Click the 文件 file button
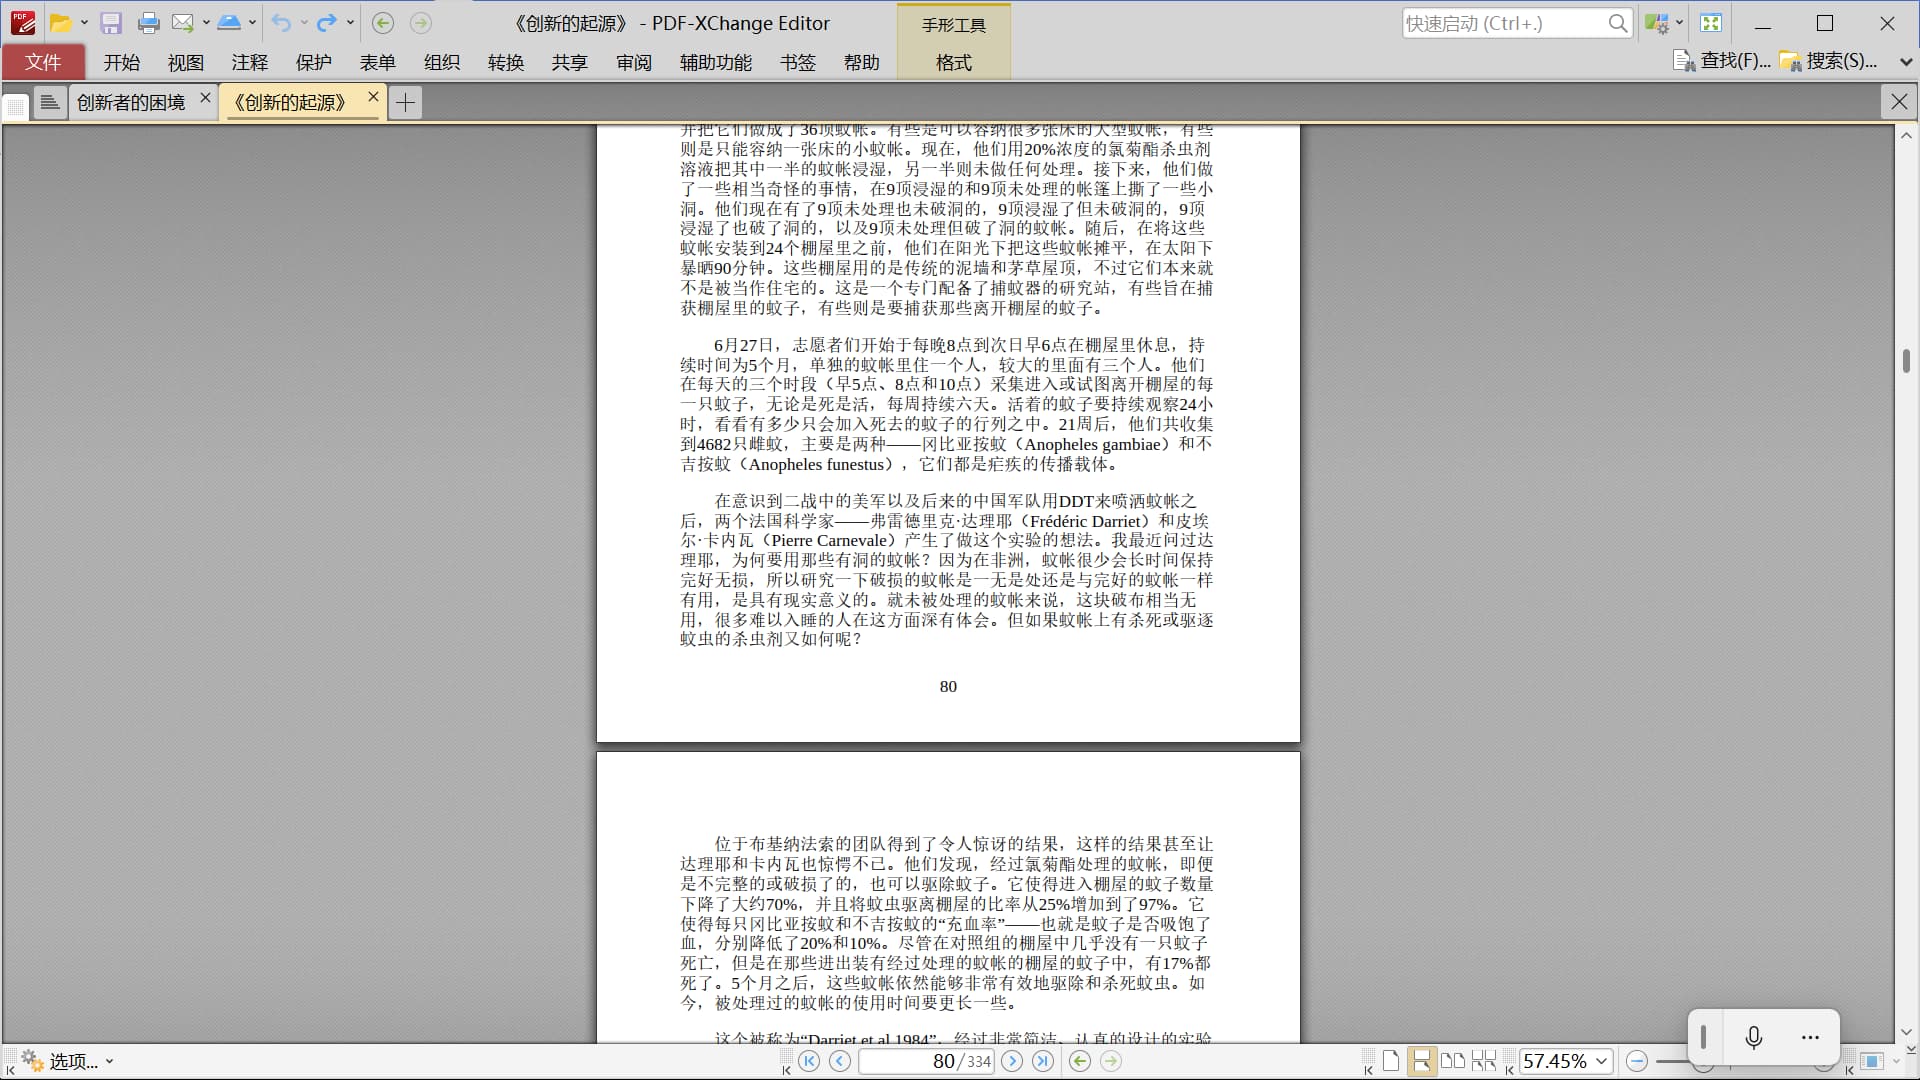This screenshot has height=1080, width=1920. [43, 62]
